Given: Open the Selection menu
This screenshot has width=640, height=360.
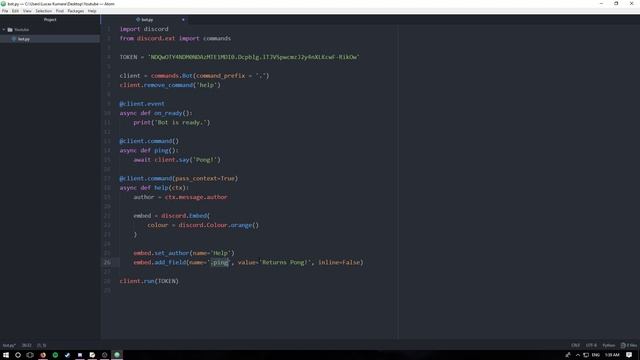Looking at the screenshot, I should point(43,11).
